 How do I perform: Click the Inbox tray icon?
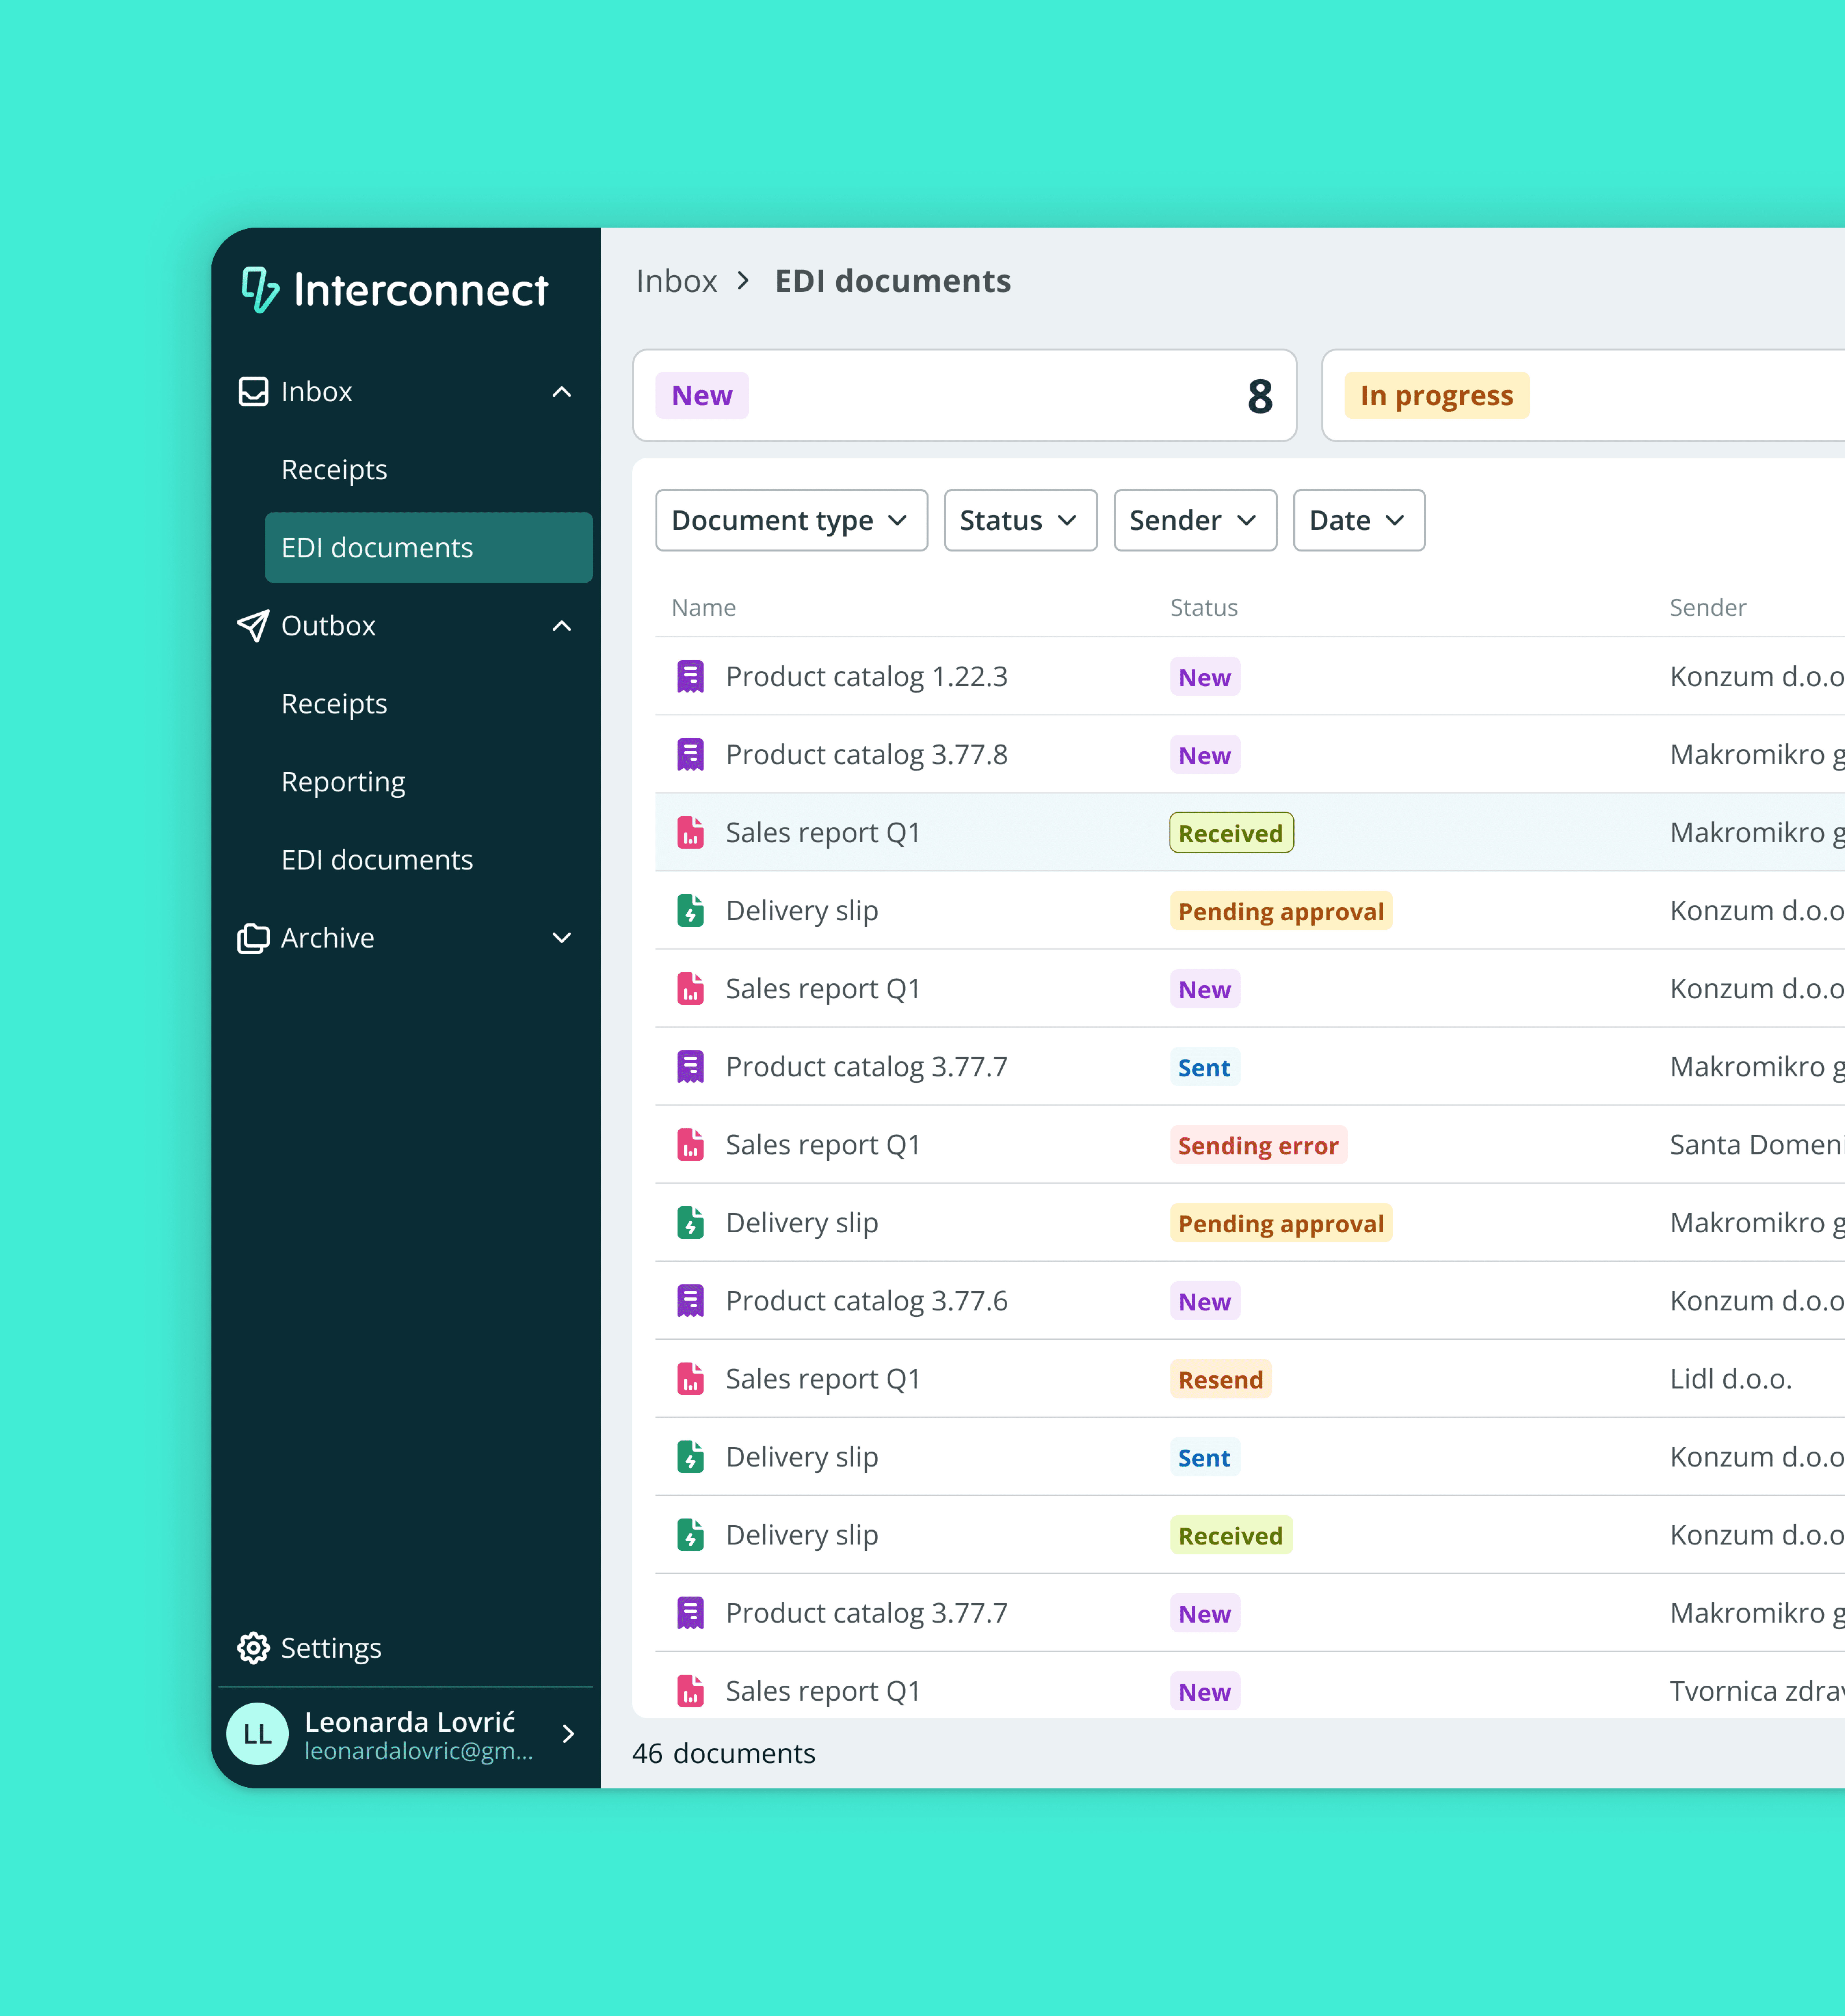[253, 391]
